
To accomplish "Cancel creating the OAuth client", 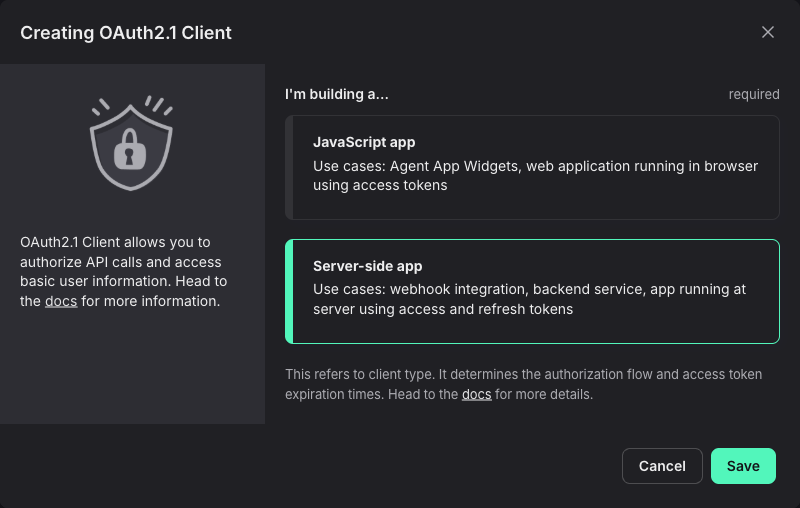I will (x=662, y=466).
